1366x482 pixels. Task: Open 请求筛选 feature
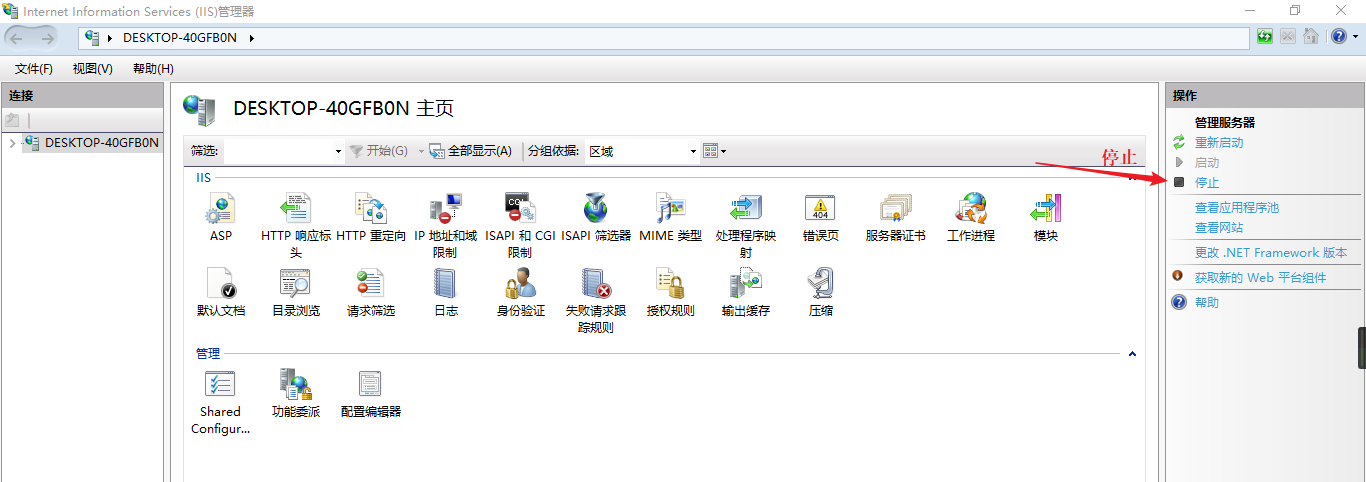[x=370, y=284]
